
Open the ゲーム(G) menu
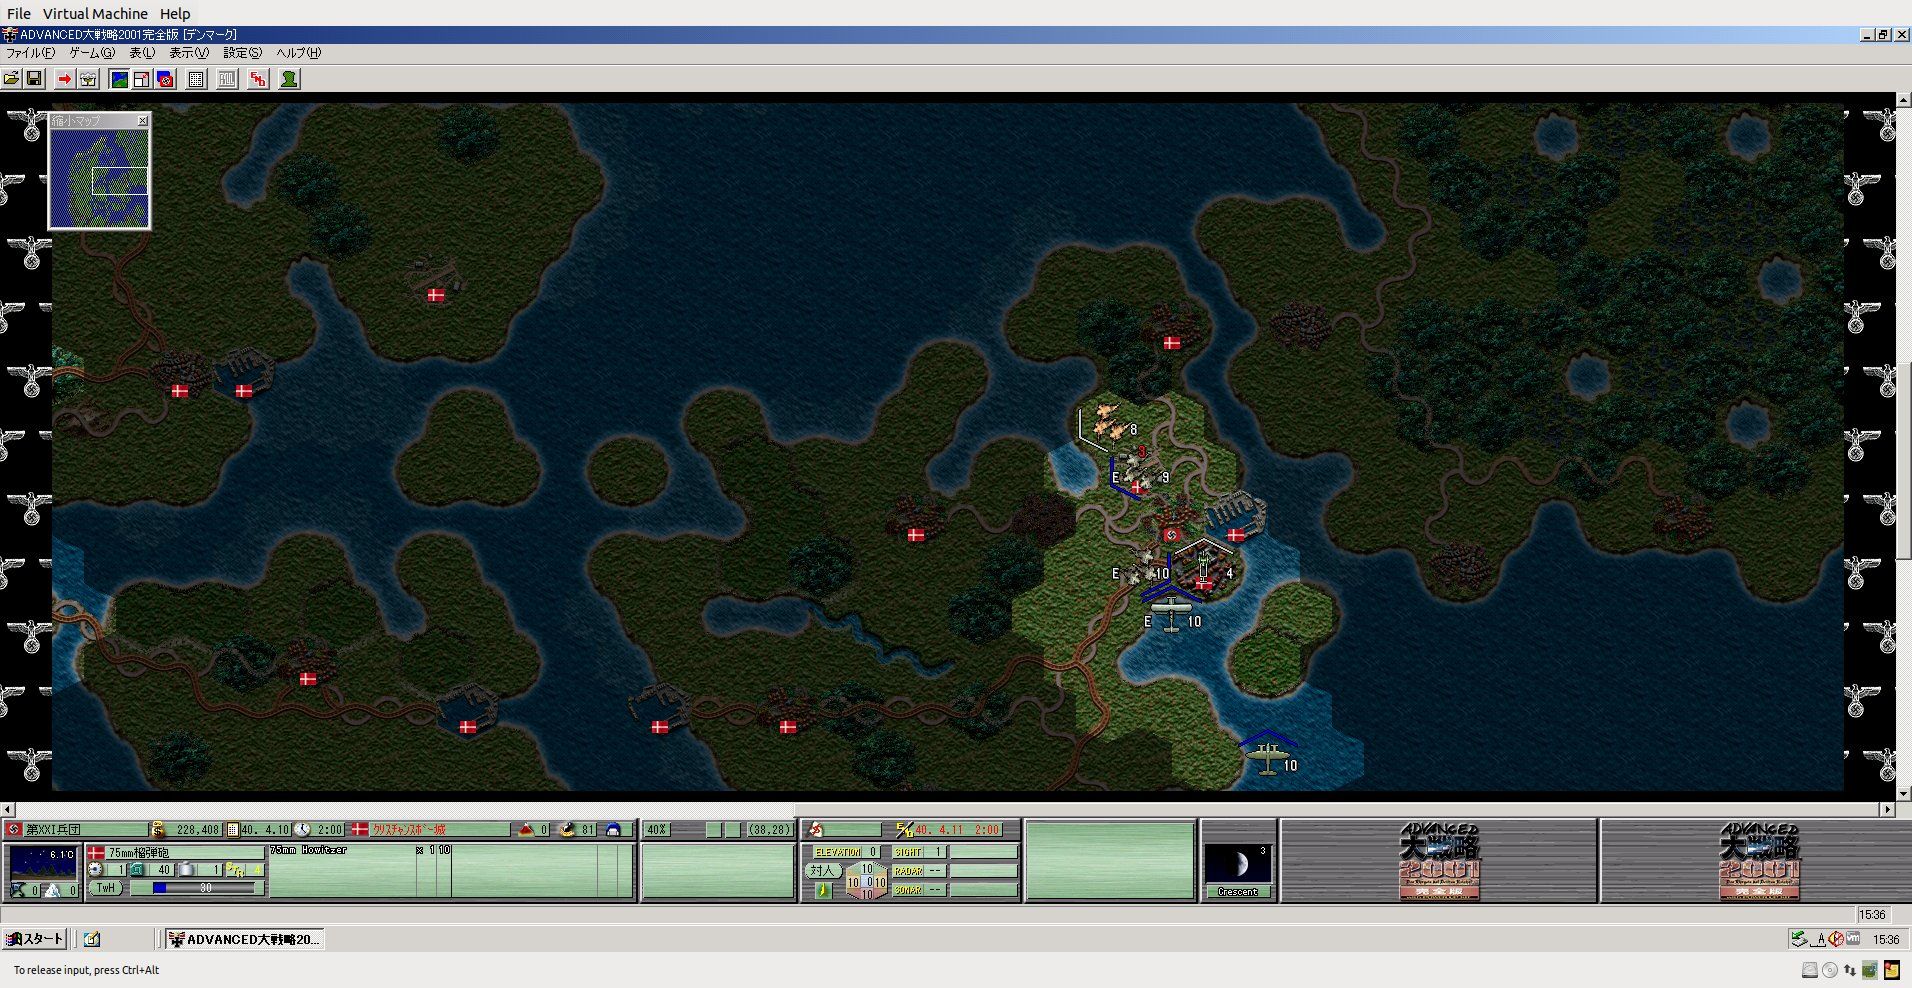coord(92,53)
